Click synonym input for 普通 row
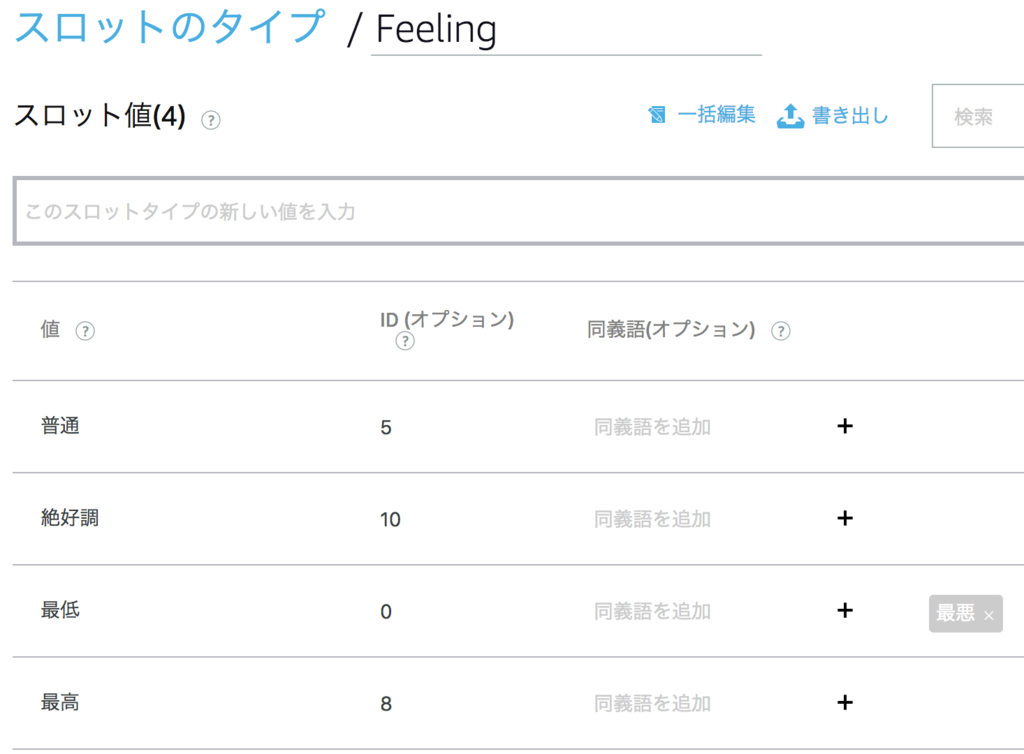Viewport: 1024px width, 754px height. click(652, 427)
